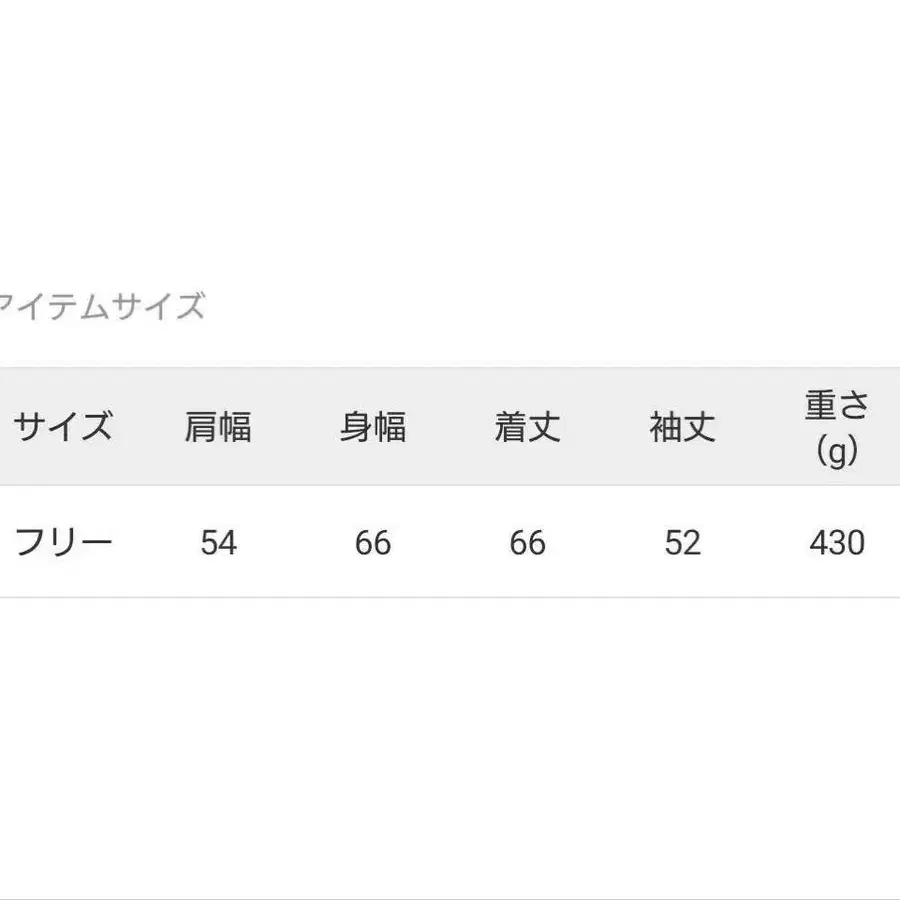Select the 身幅 column header
This screenshot has height=900, width=900.
tap(373, 427)
